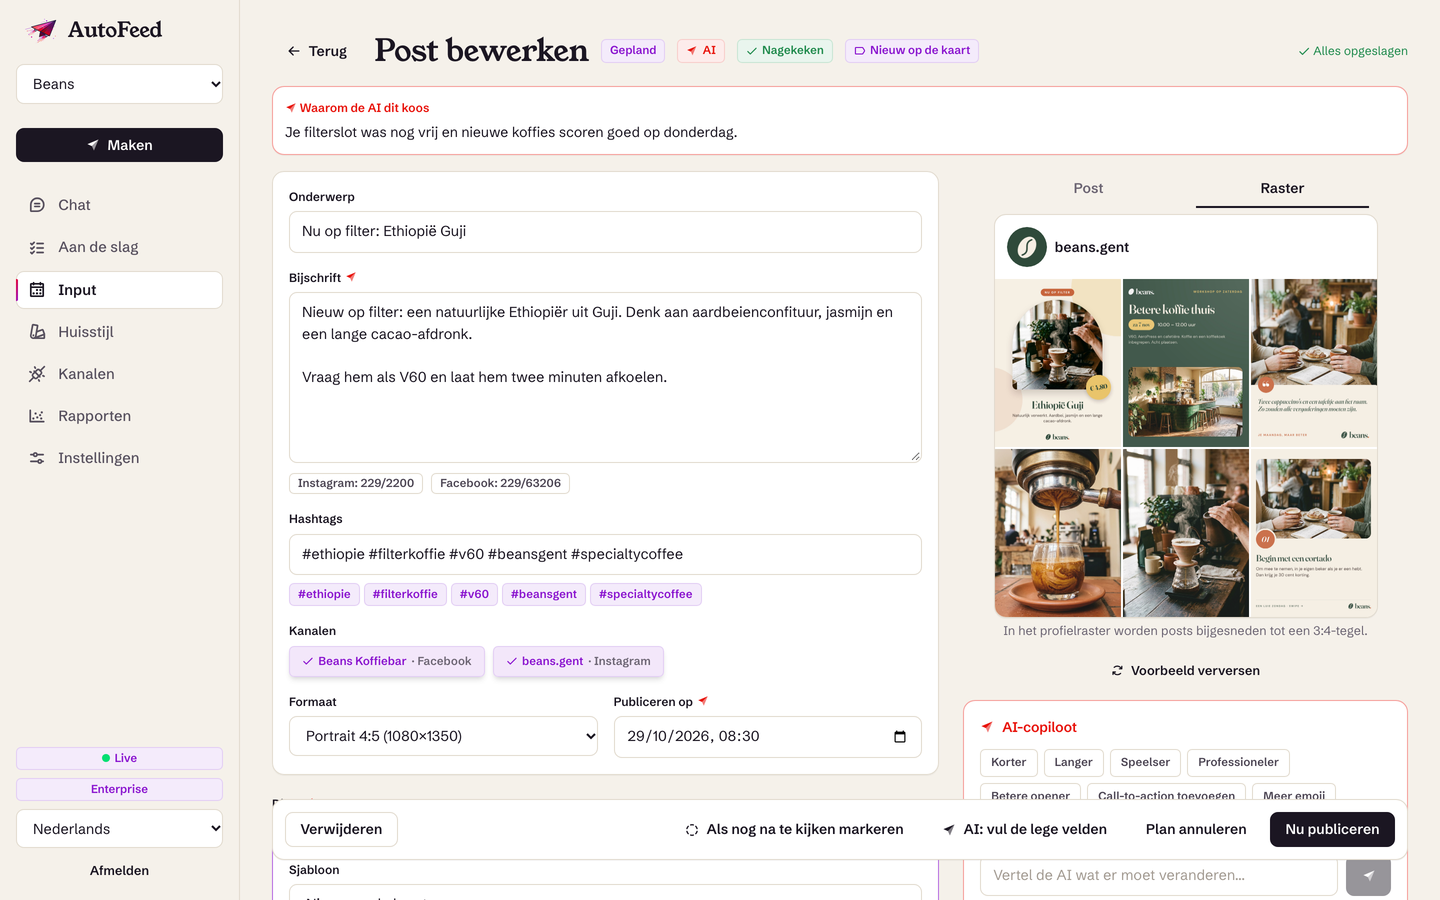Choose the Langer copilot suggestion
Screen dimensions: 1440x900
[x=1073, y=763]
